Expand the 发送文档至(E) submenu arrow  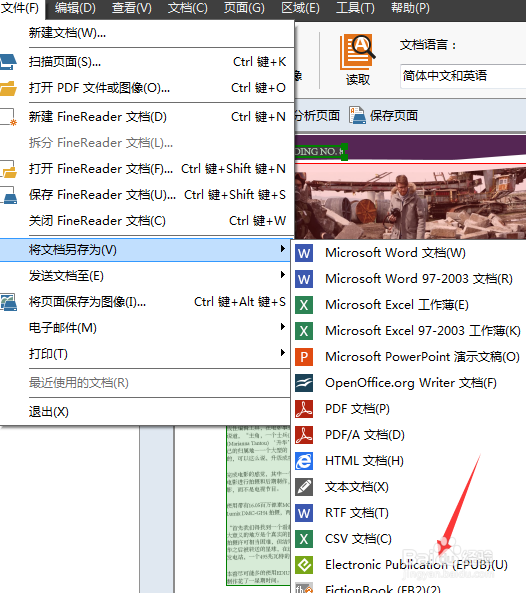coord(282,275)
